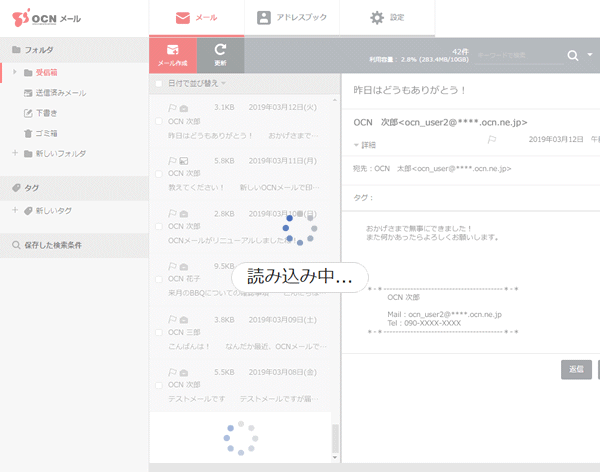Click the フォルダ folder header icon
The width and height of the screenshot is (600, 472).
point(16,49)
